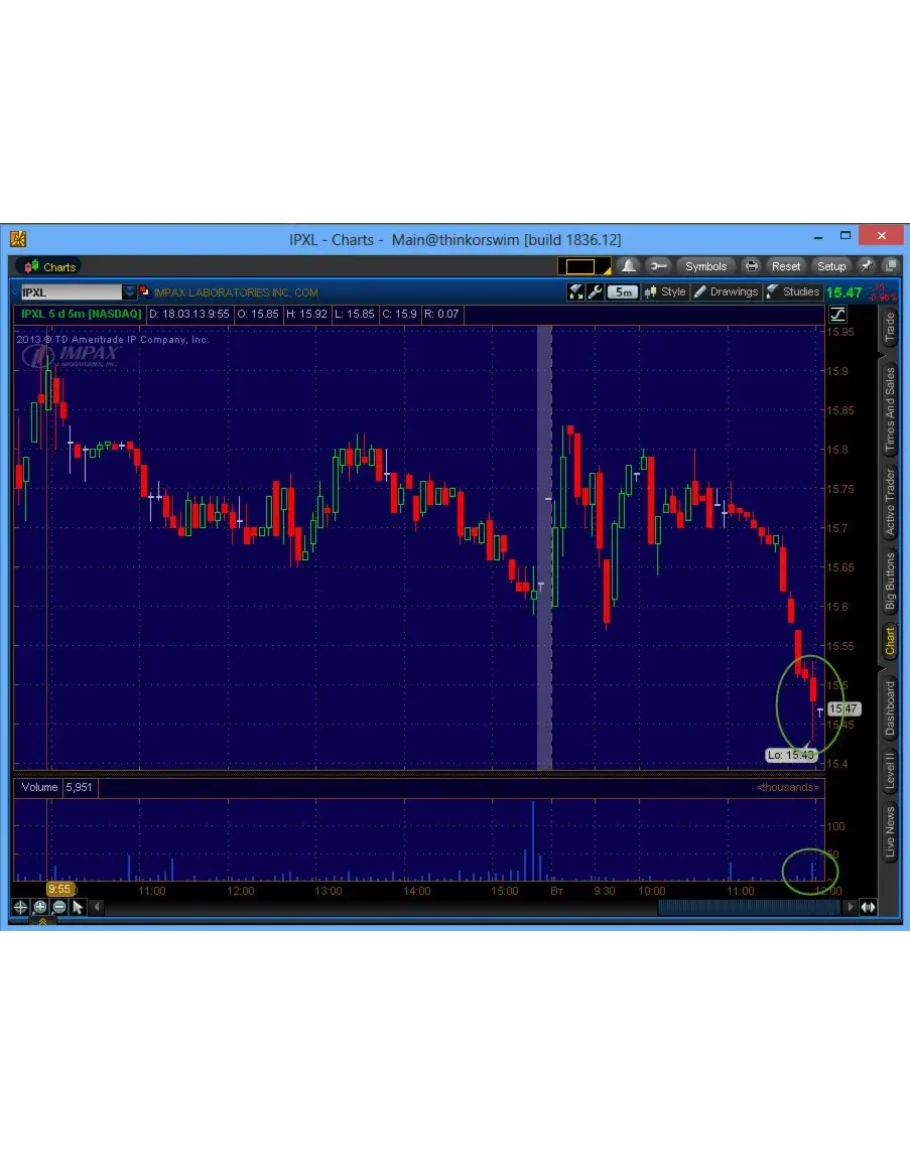Viewport: 910px width, 1155px height.
Task: Toggle the yellow-framed color link box
Action: click(x=582, y=266)
